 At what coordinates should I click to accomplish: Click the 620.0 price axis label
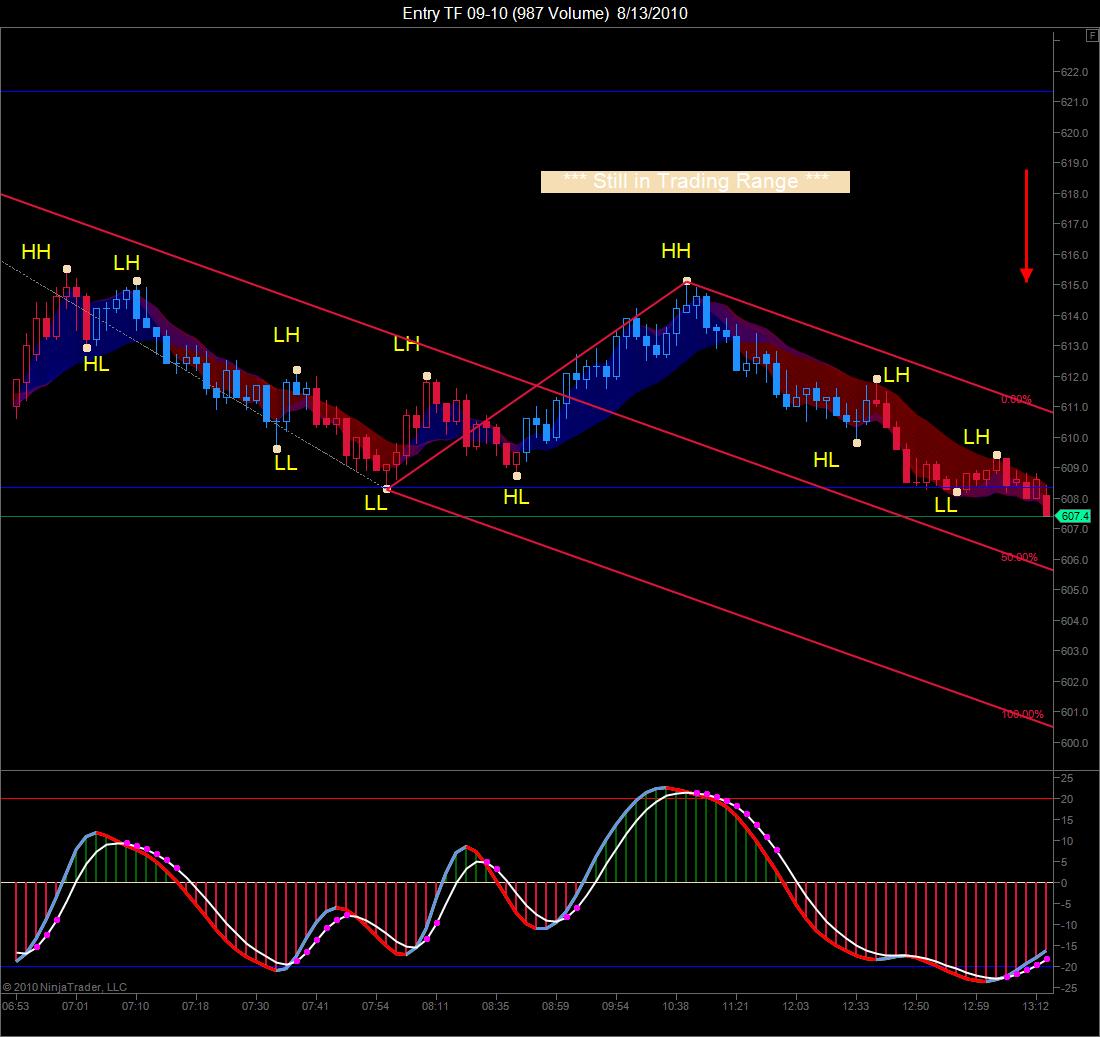click(1074, 133)
